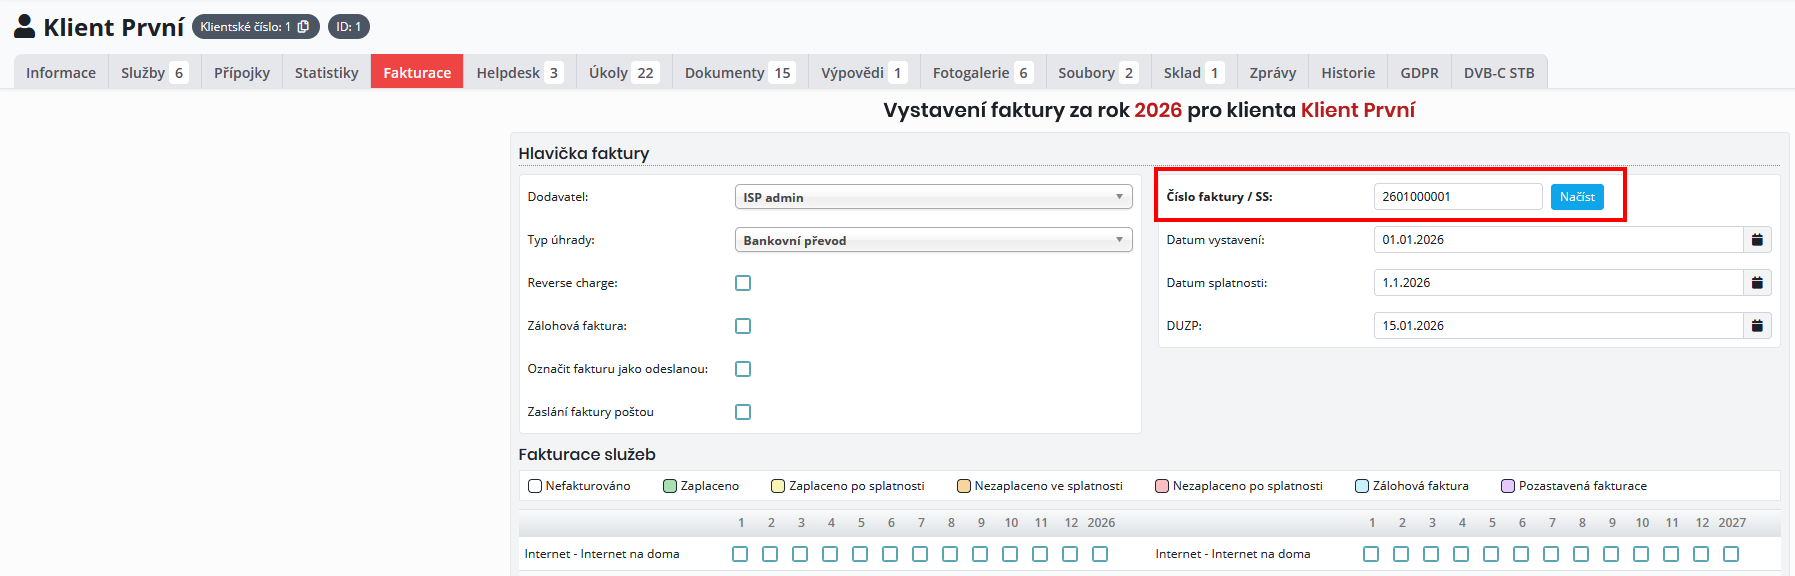Copy the client number using copy icon
The height and width of the screenshot is (576, 1795).
pos(303,27)
